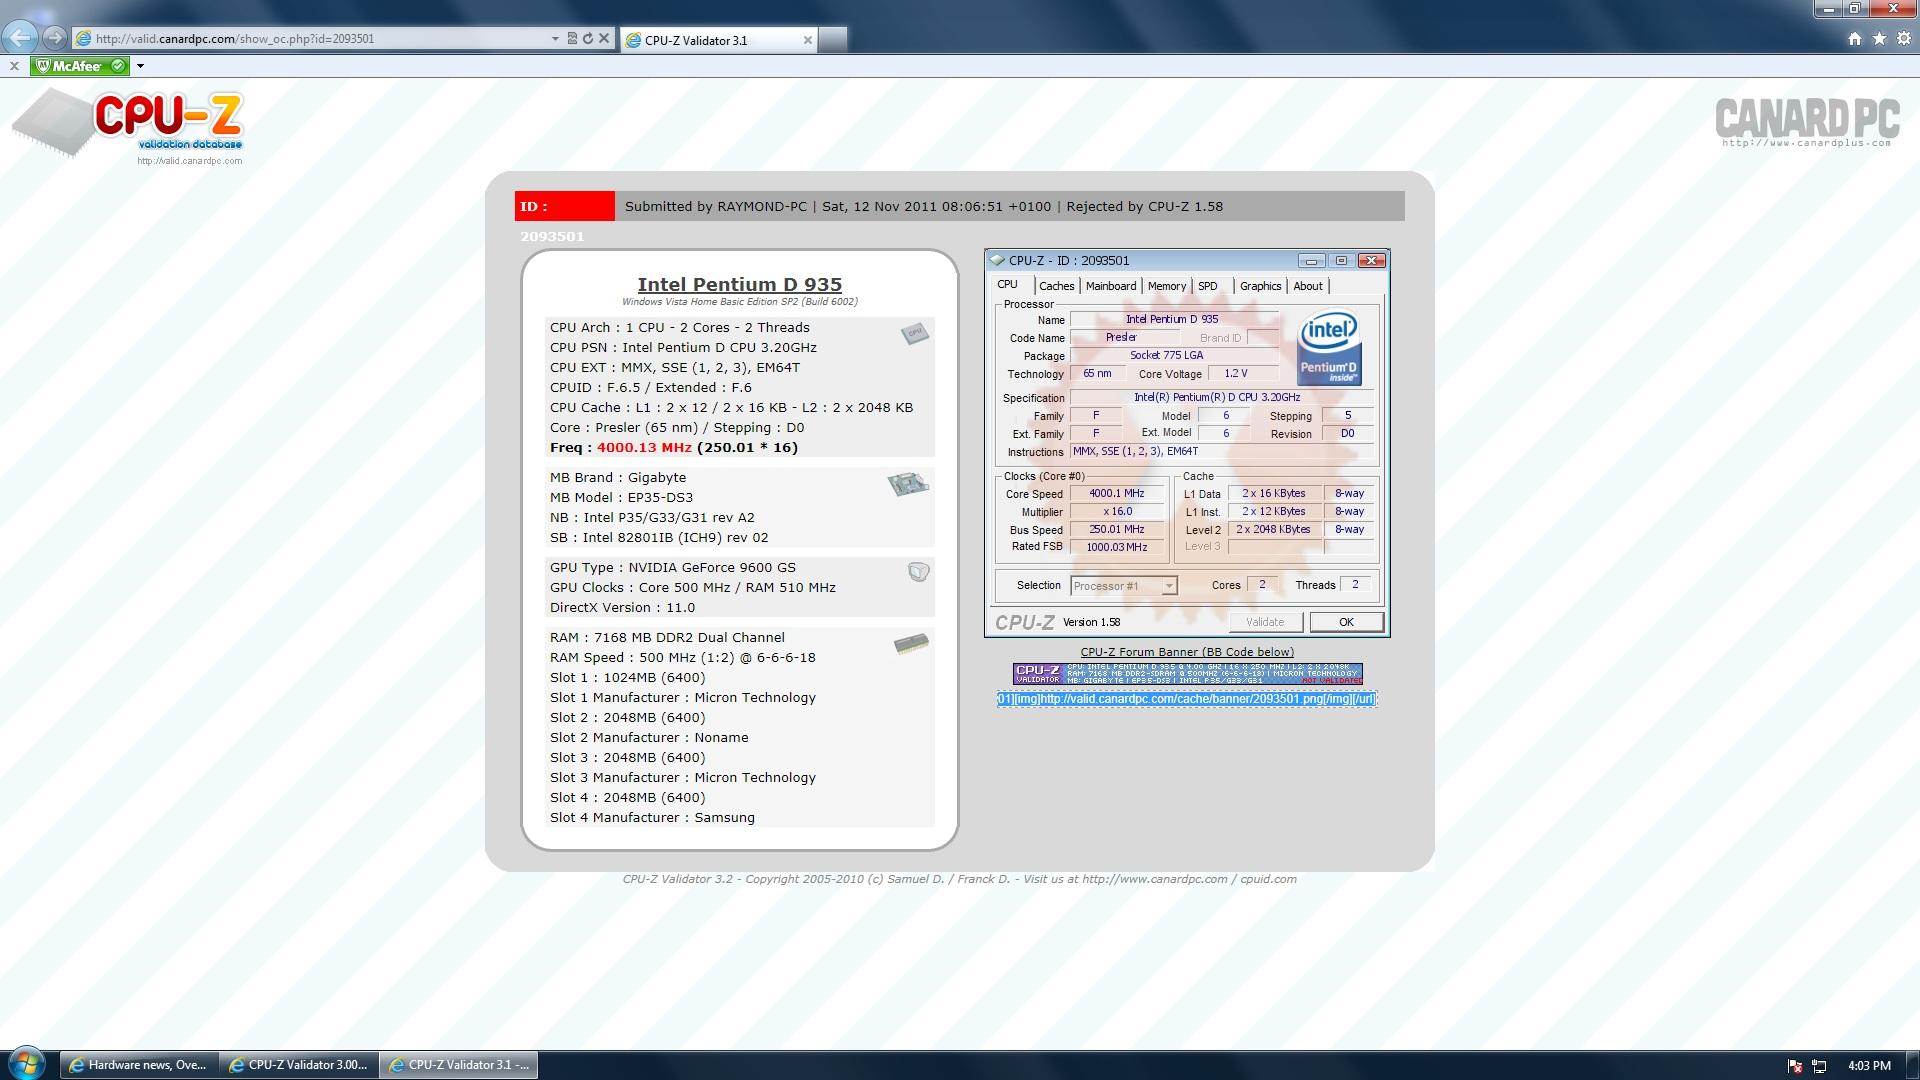
Task: Open the browser Home icon
Action: tap(1855, 39)
